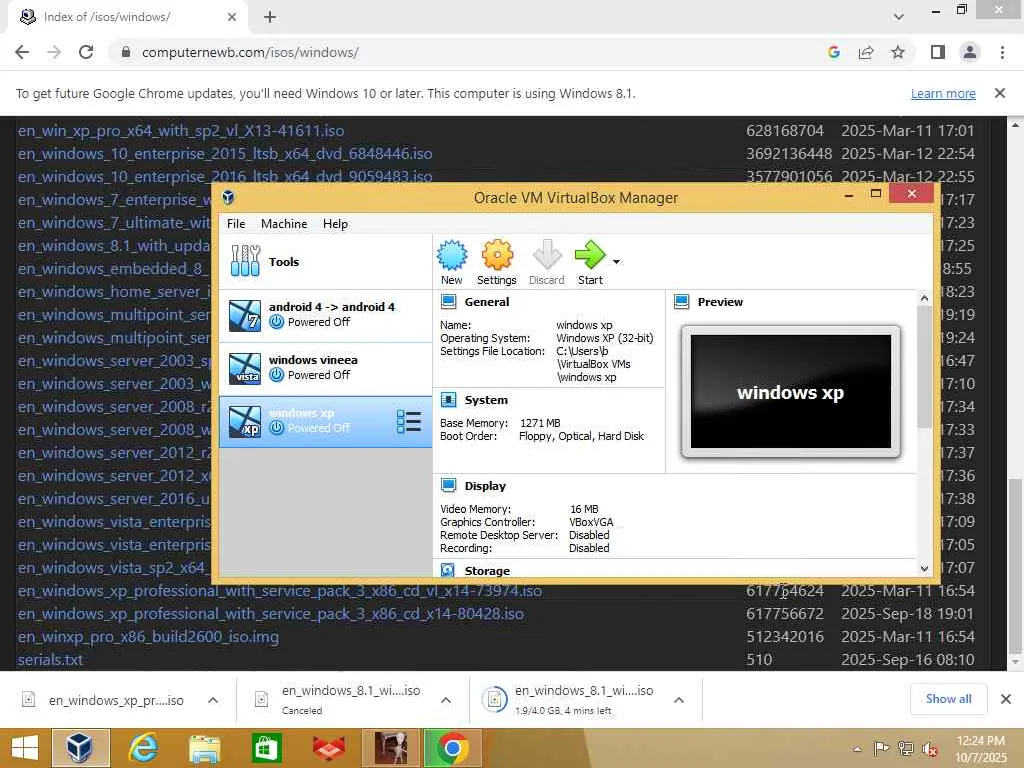Open windows xp machine tools list icon
This screenshot has width=1024, height=768.
[x=409, y=422]
